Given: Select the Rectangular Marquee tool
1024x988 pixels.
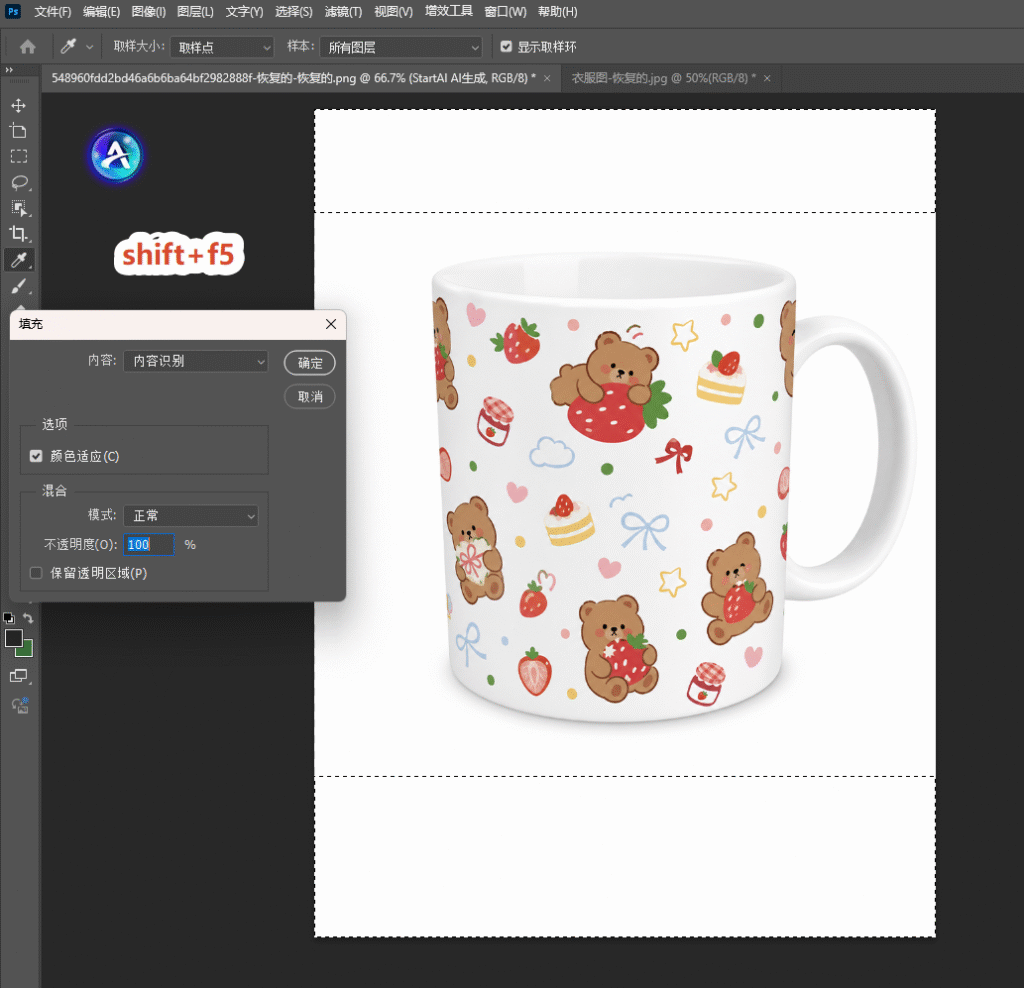Looking at the screenshot, I should point(18,157).
